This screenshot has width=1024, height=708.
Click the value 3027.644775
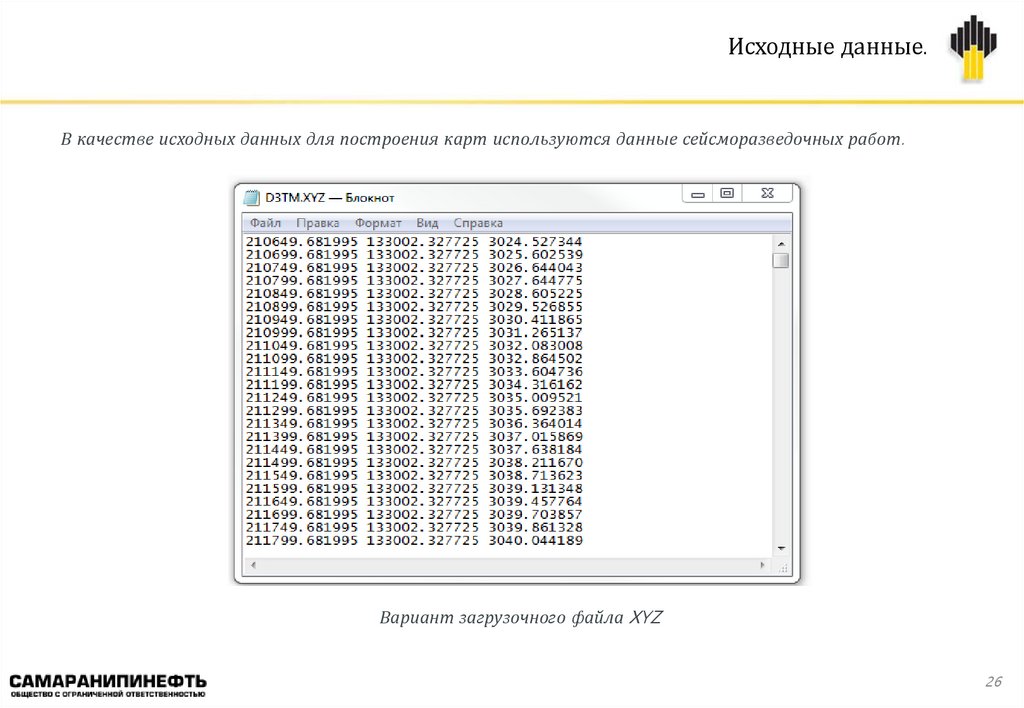tap(535, 281)
